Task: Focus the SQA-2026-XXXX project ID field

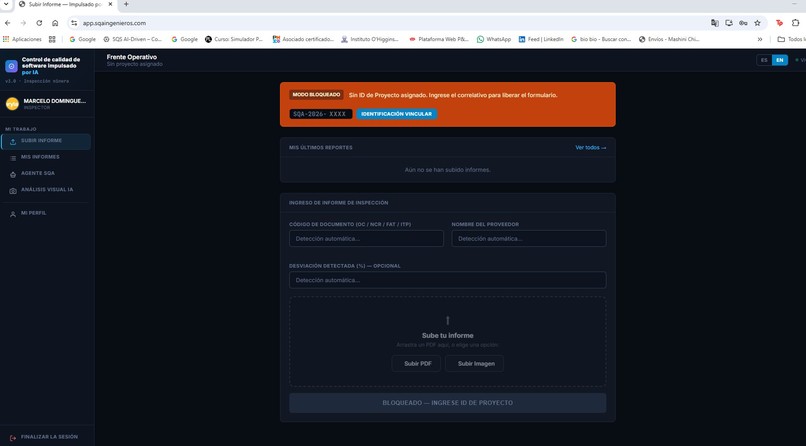Action: 321,114
